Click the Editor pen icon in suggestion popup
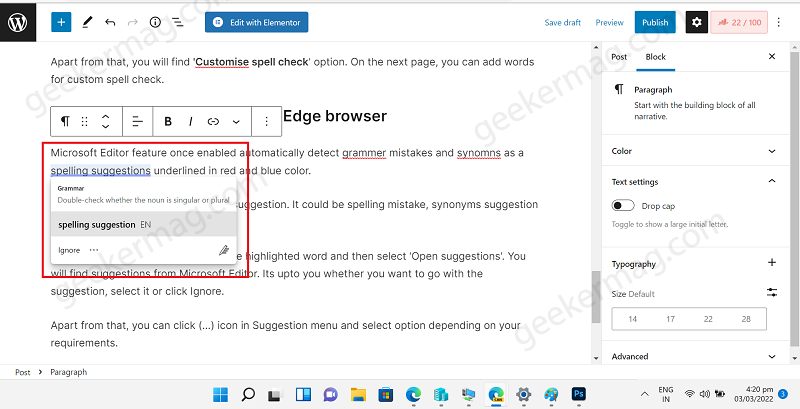 pos(223,250)
